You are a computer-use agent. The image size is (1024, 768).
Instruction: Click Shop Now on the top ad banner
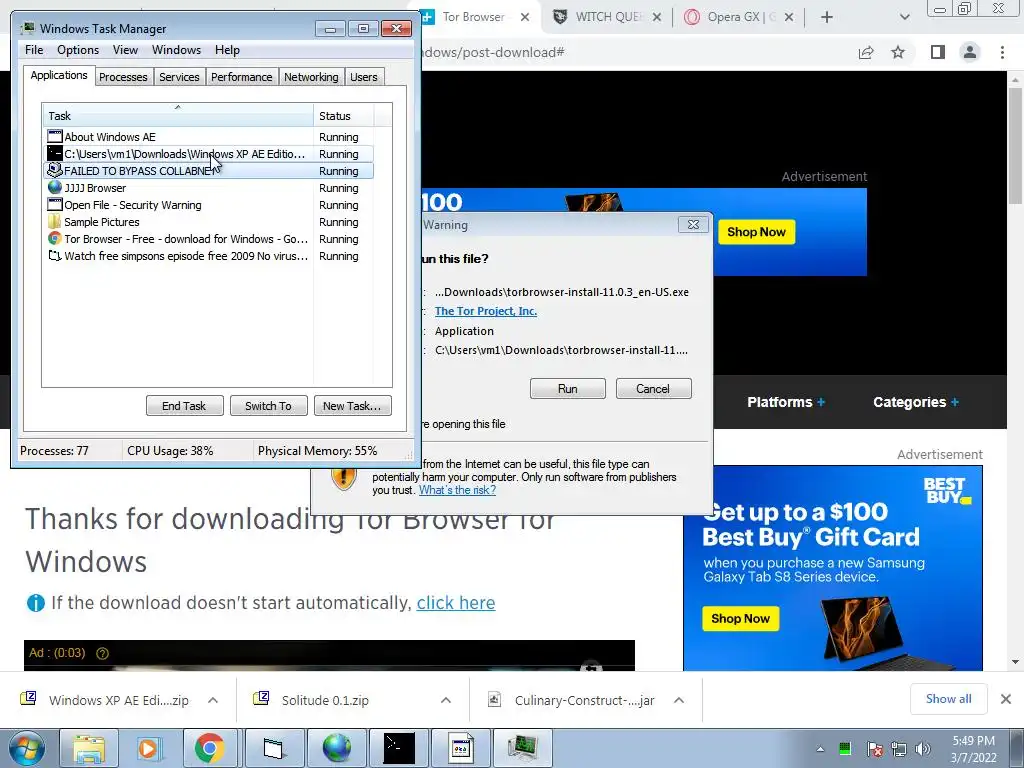pos(756,232)
